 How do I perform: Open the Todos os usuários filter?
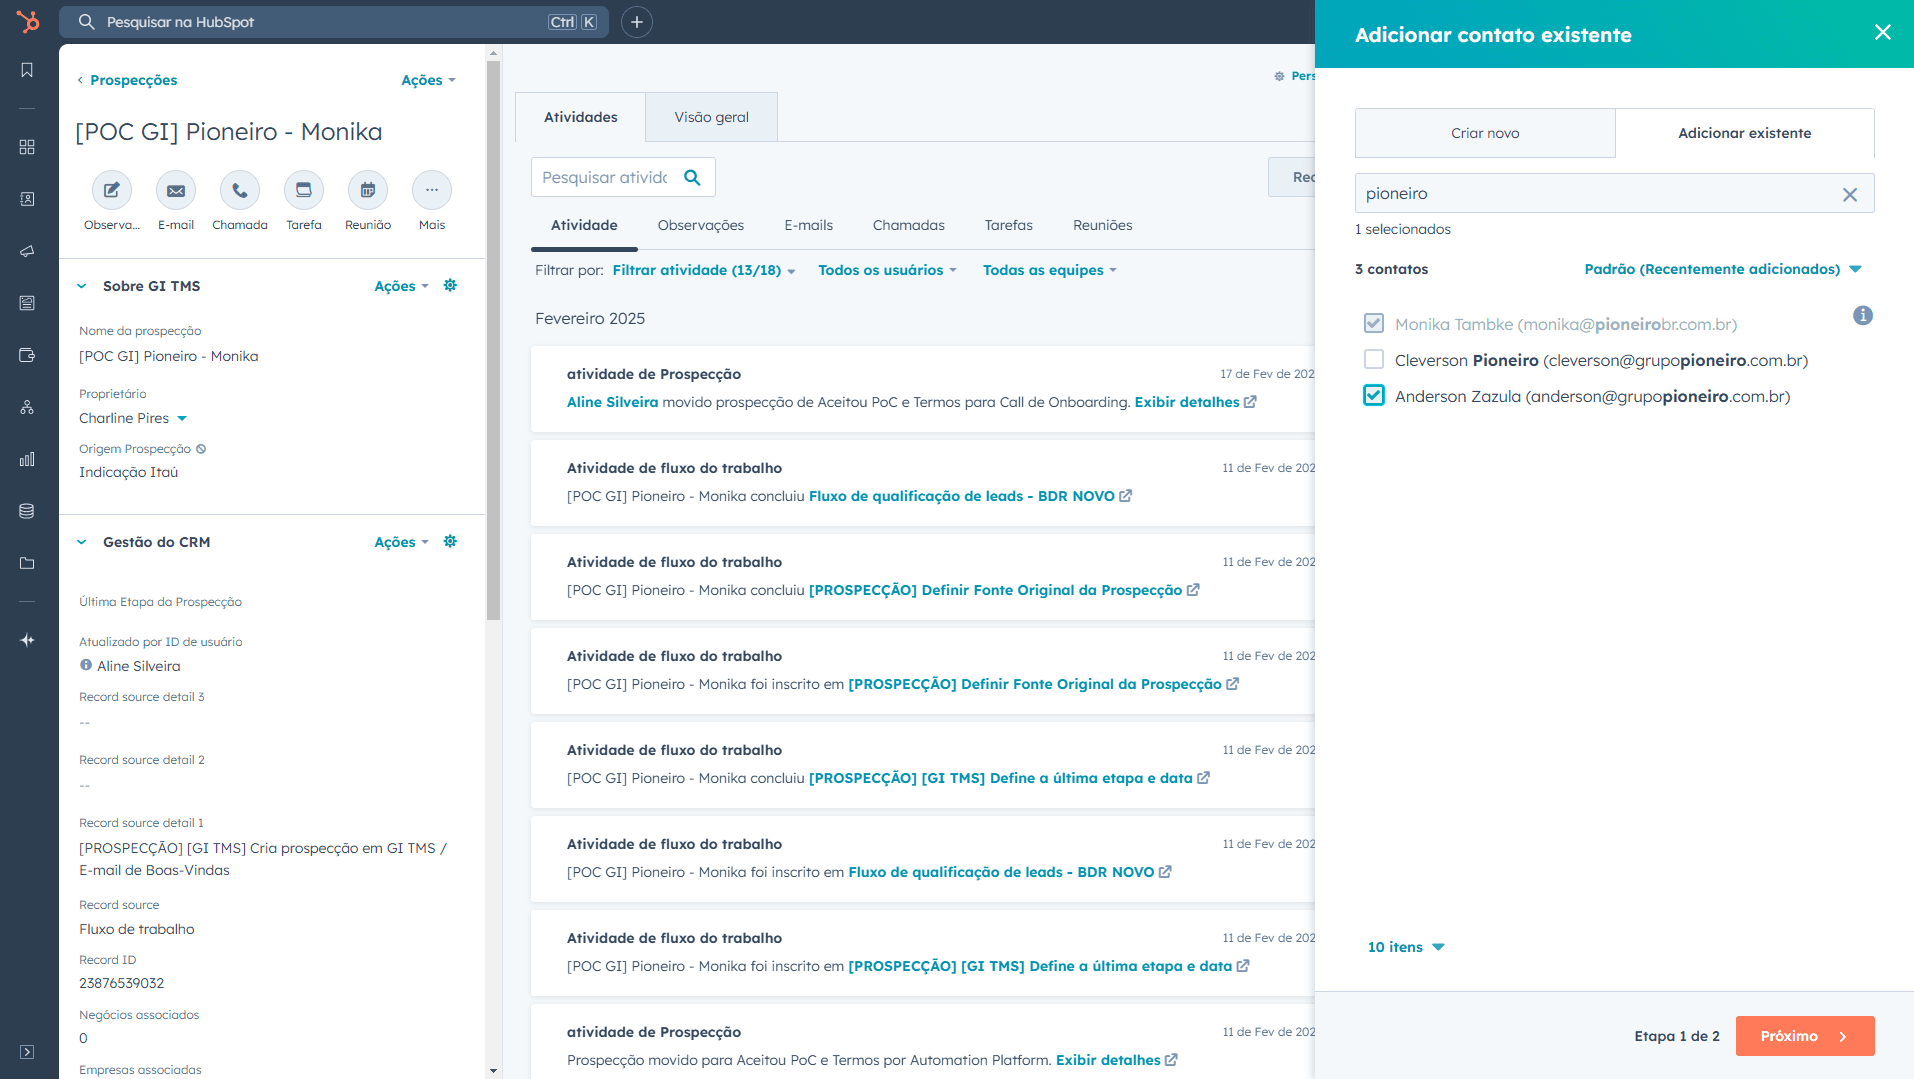[x=887, y=270]
